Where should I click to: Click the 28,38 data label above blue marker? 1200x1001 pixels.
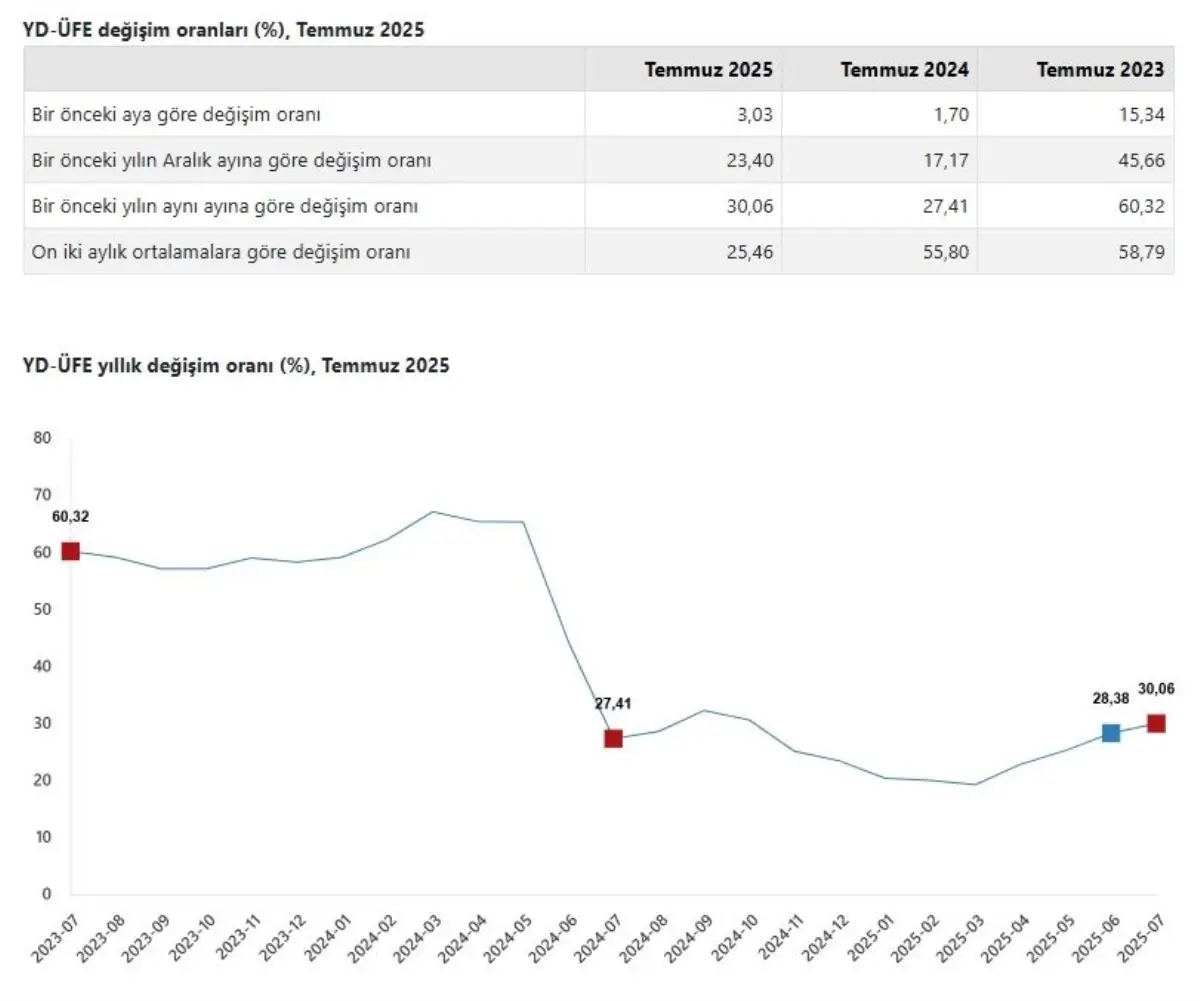[1108, 702]
